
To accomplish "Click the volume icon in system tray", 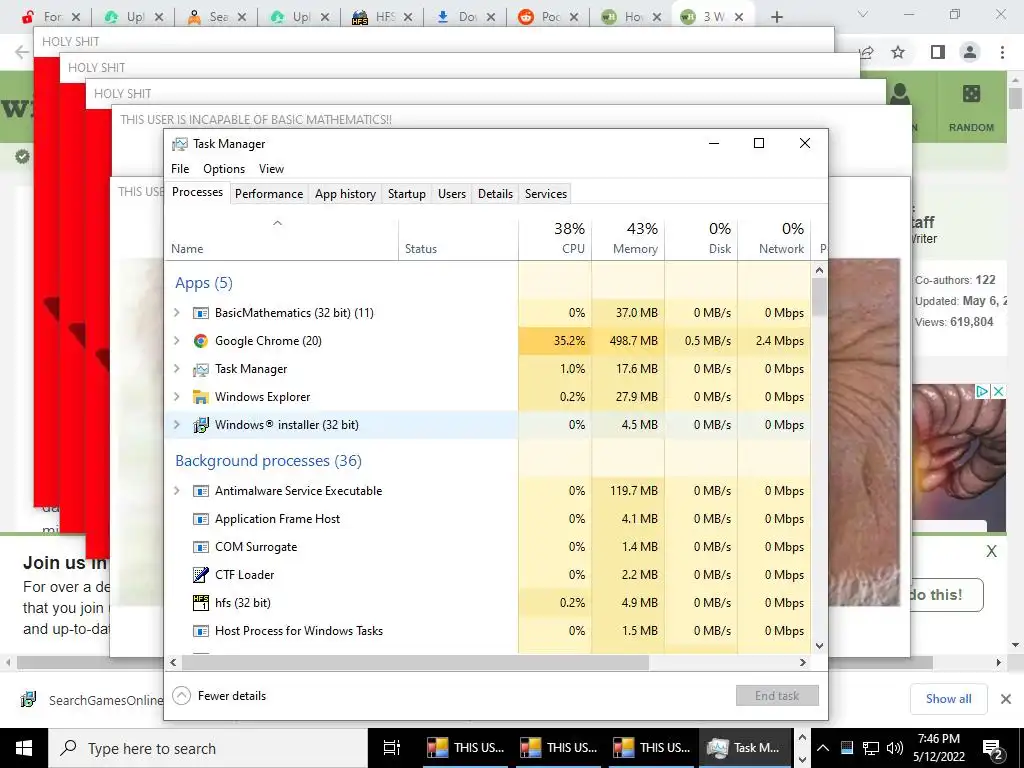I will [895, 748].
